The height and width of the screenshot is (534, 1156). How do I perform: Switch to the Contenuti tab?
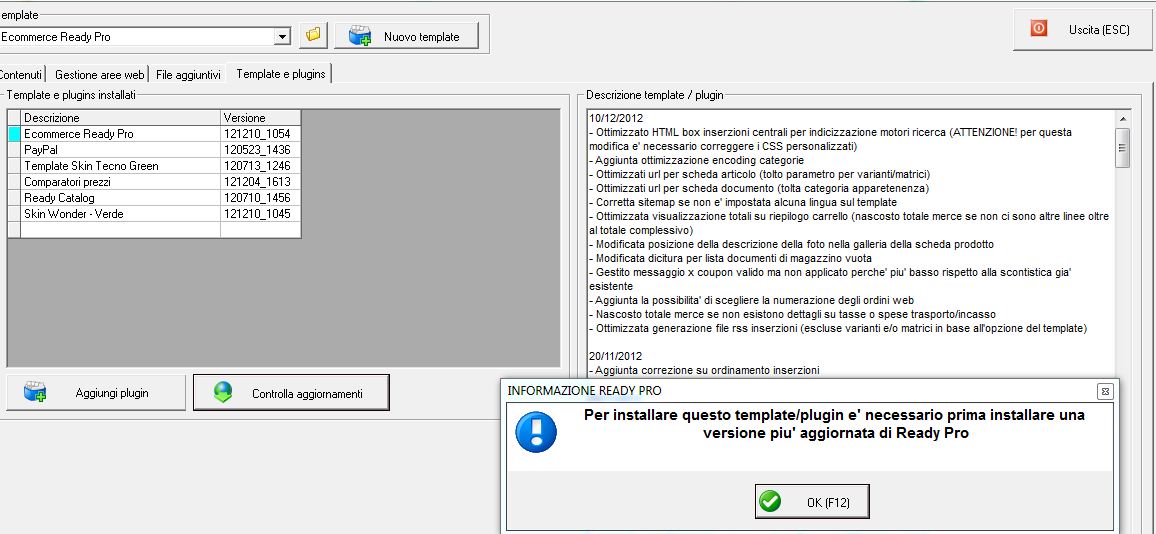click(x=21, y=74)
